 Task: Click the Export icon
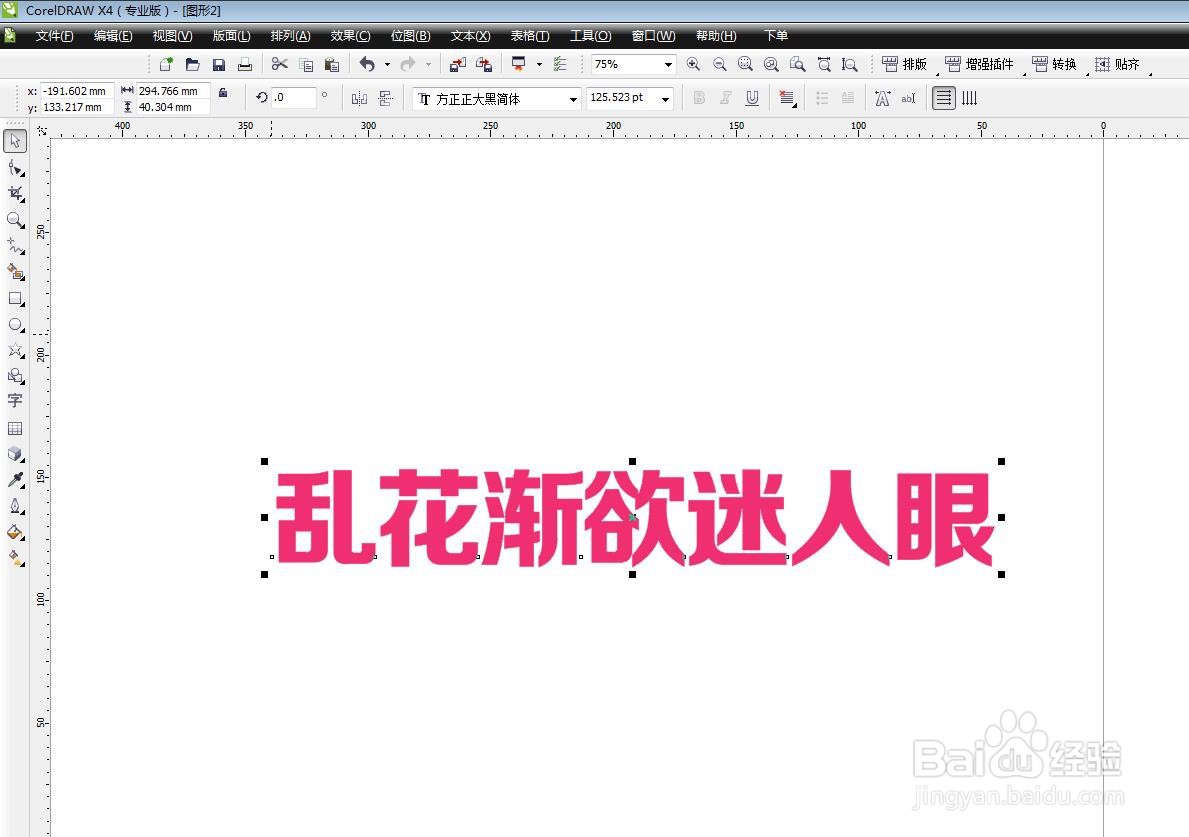coord(484,64)
